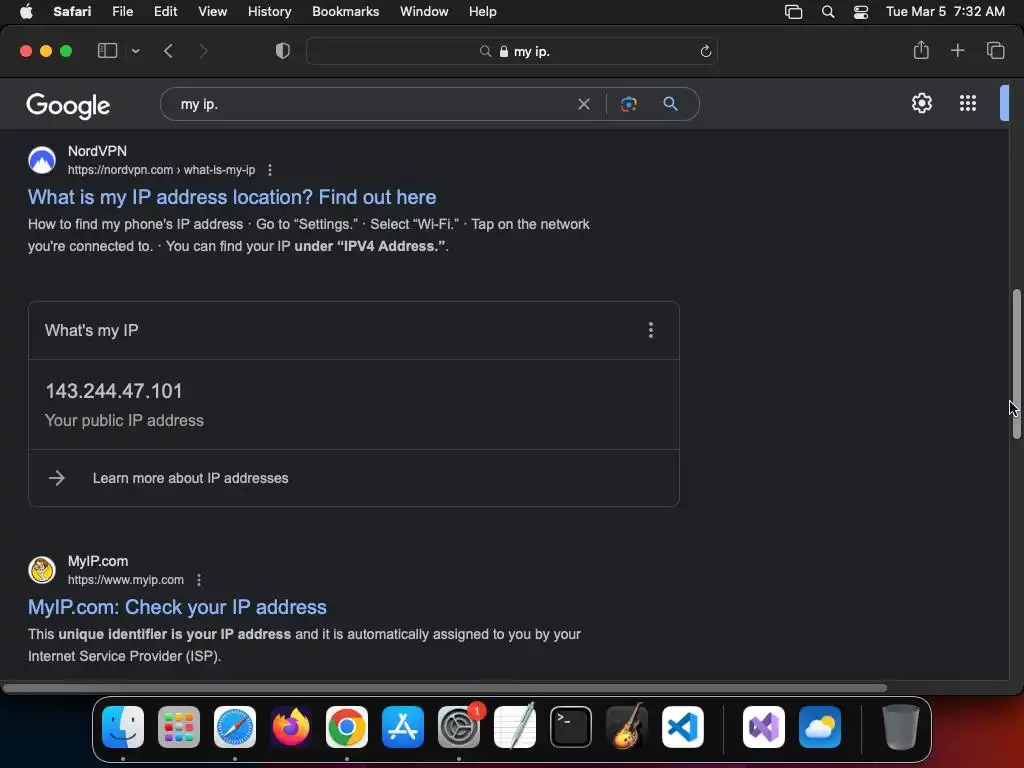Open the What's my IP card menu
The height and width of the screenshot is (768, 1024).
(x=650, y=330)
